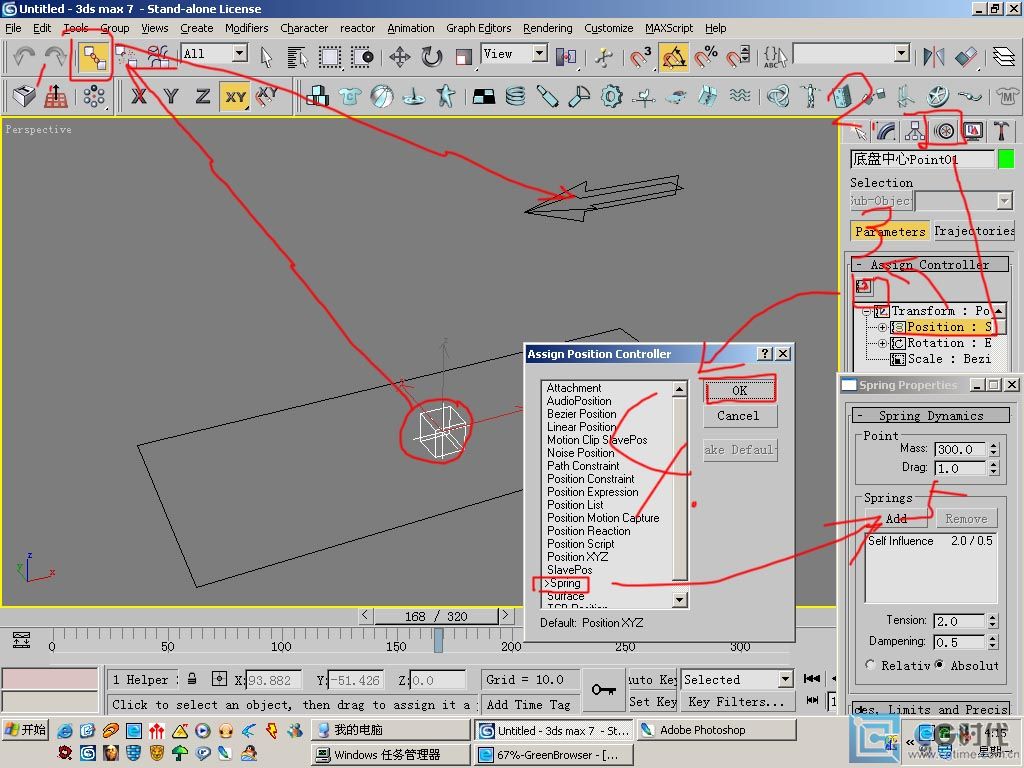Switch to Trajectories button

click(x=974, y=231)
